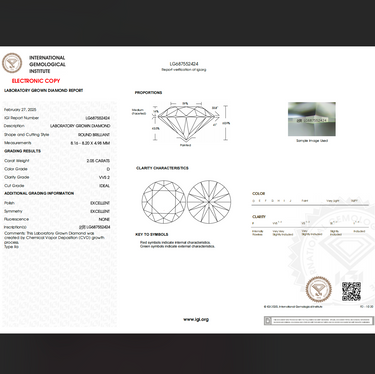Click the IGI copyright line
This screenshot has width=375, height=374.
(293, 306)
